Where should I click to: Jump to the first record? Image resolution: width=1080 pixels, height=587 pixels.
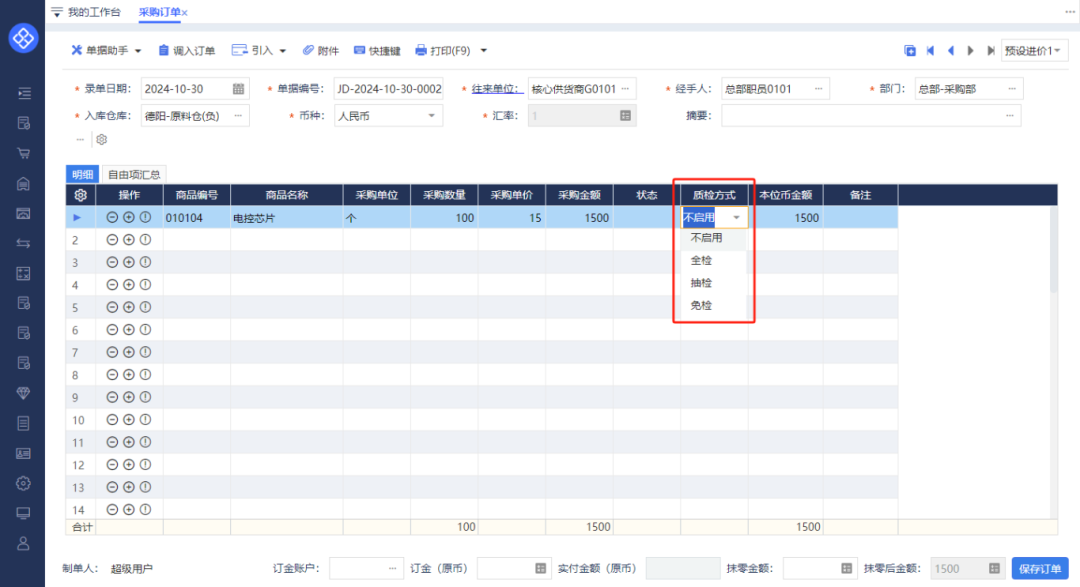pos(931,50)
